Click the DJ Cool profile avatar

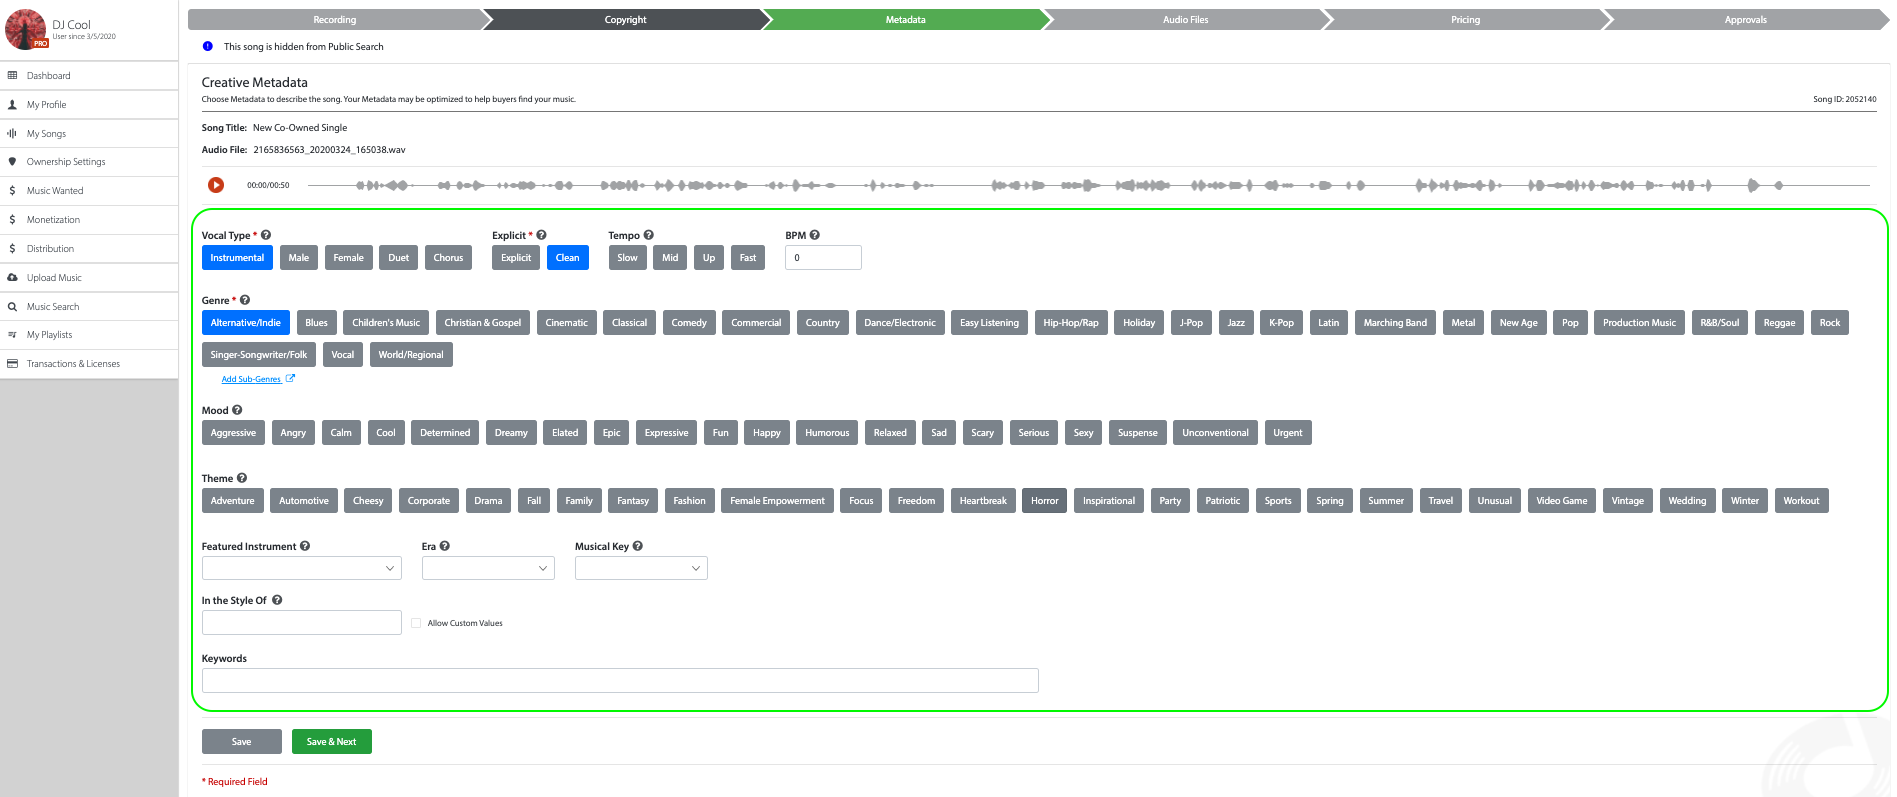tap(26, 29)
